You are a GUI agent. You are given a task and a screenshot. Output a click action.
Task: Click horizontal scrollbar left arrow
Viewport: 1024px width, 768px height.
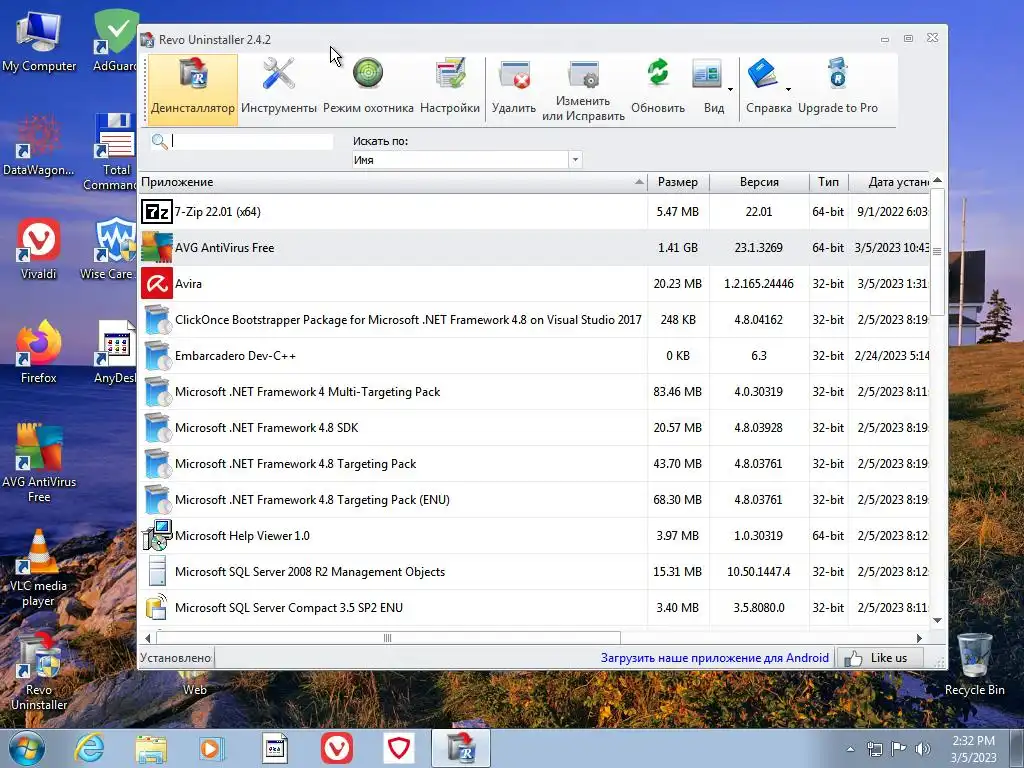click(148, 638)
